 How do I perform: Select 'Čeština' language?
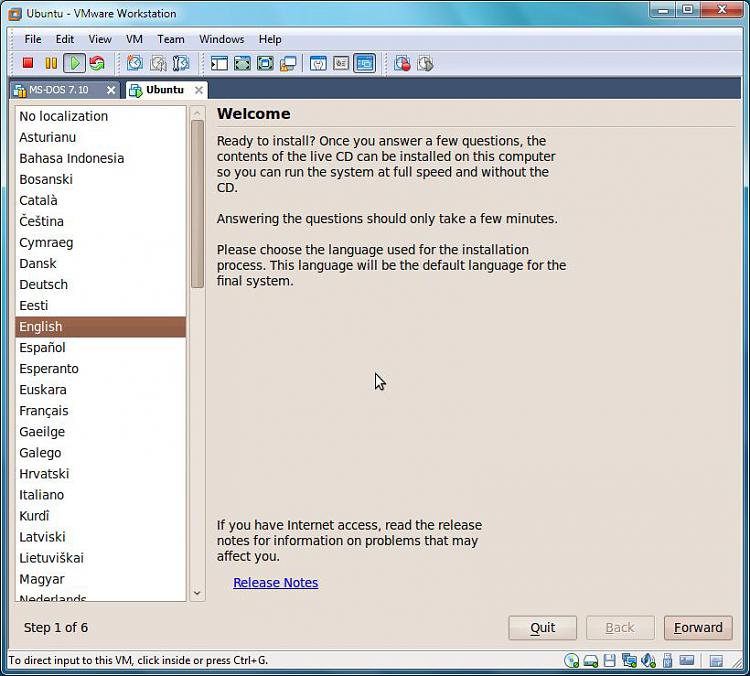point(100,222)
